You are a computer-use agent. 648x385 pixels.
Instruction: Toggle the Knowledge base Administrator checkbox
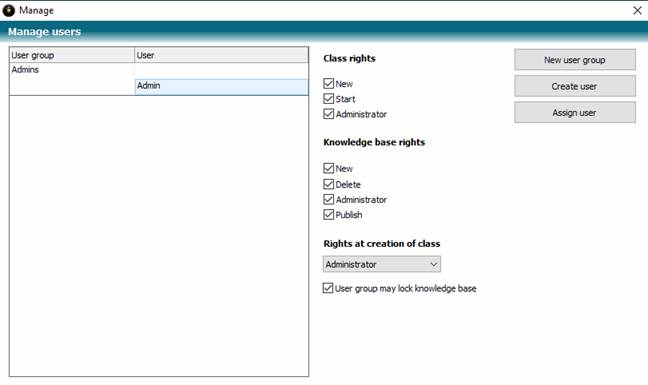(329, 200)
